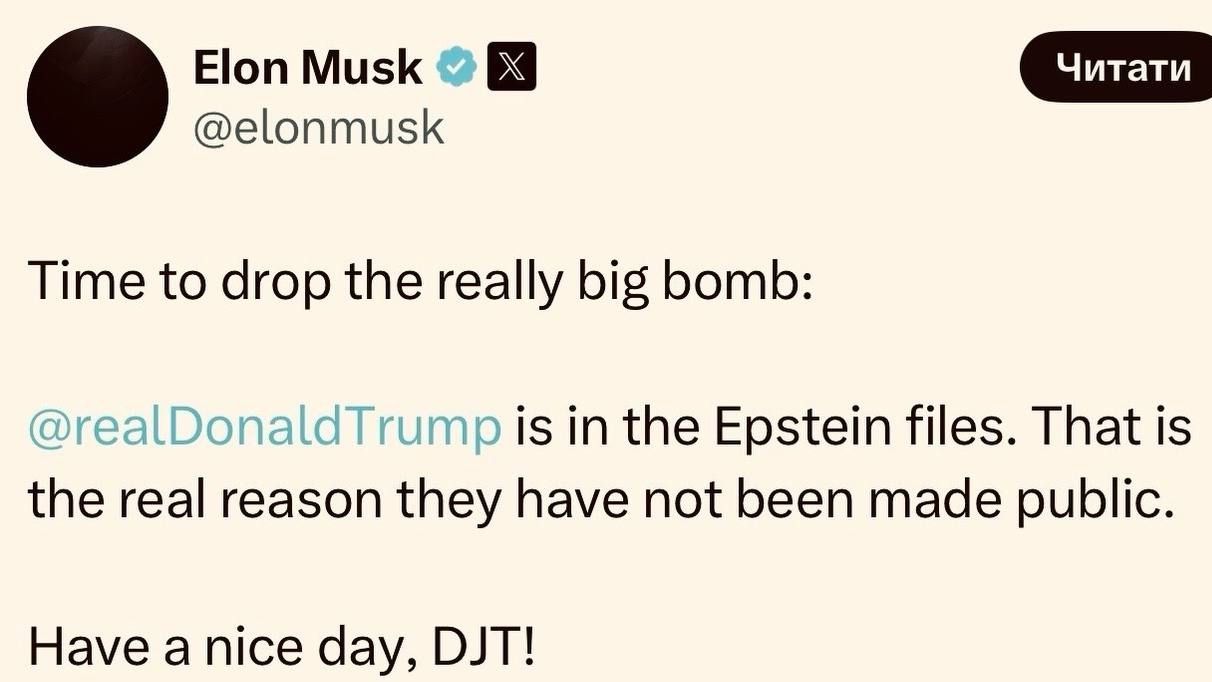Open Elon Musk's round profile avatar

(98, 97)
